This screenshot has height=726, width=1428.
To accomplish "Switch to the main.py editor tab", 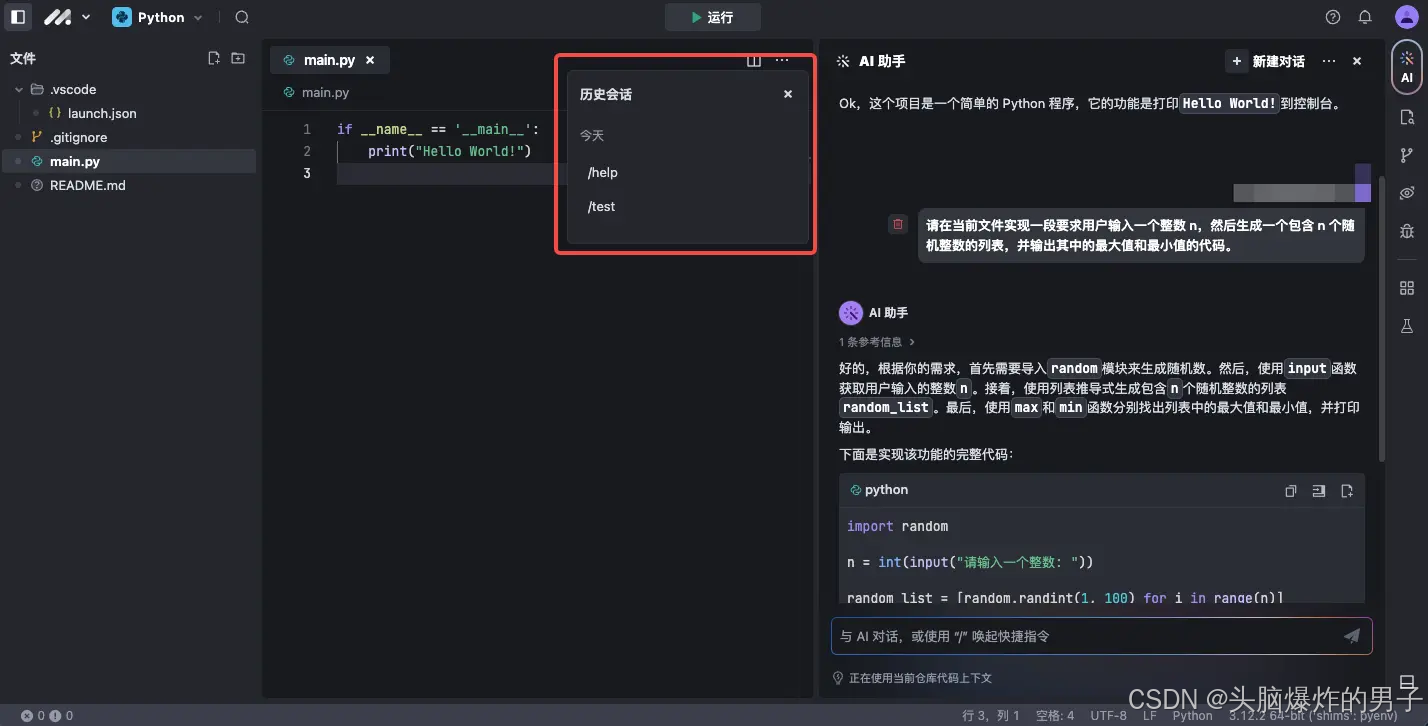I will pos(330,59).
